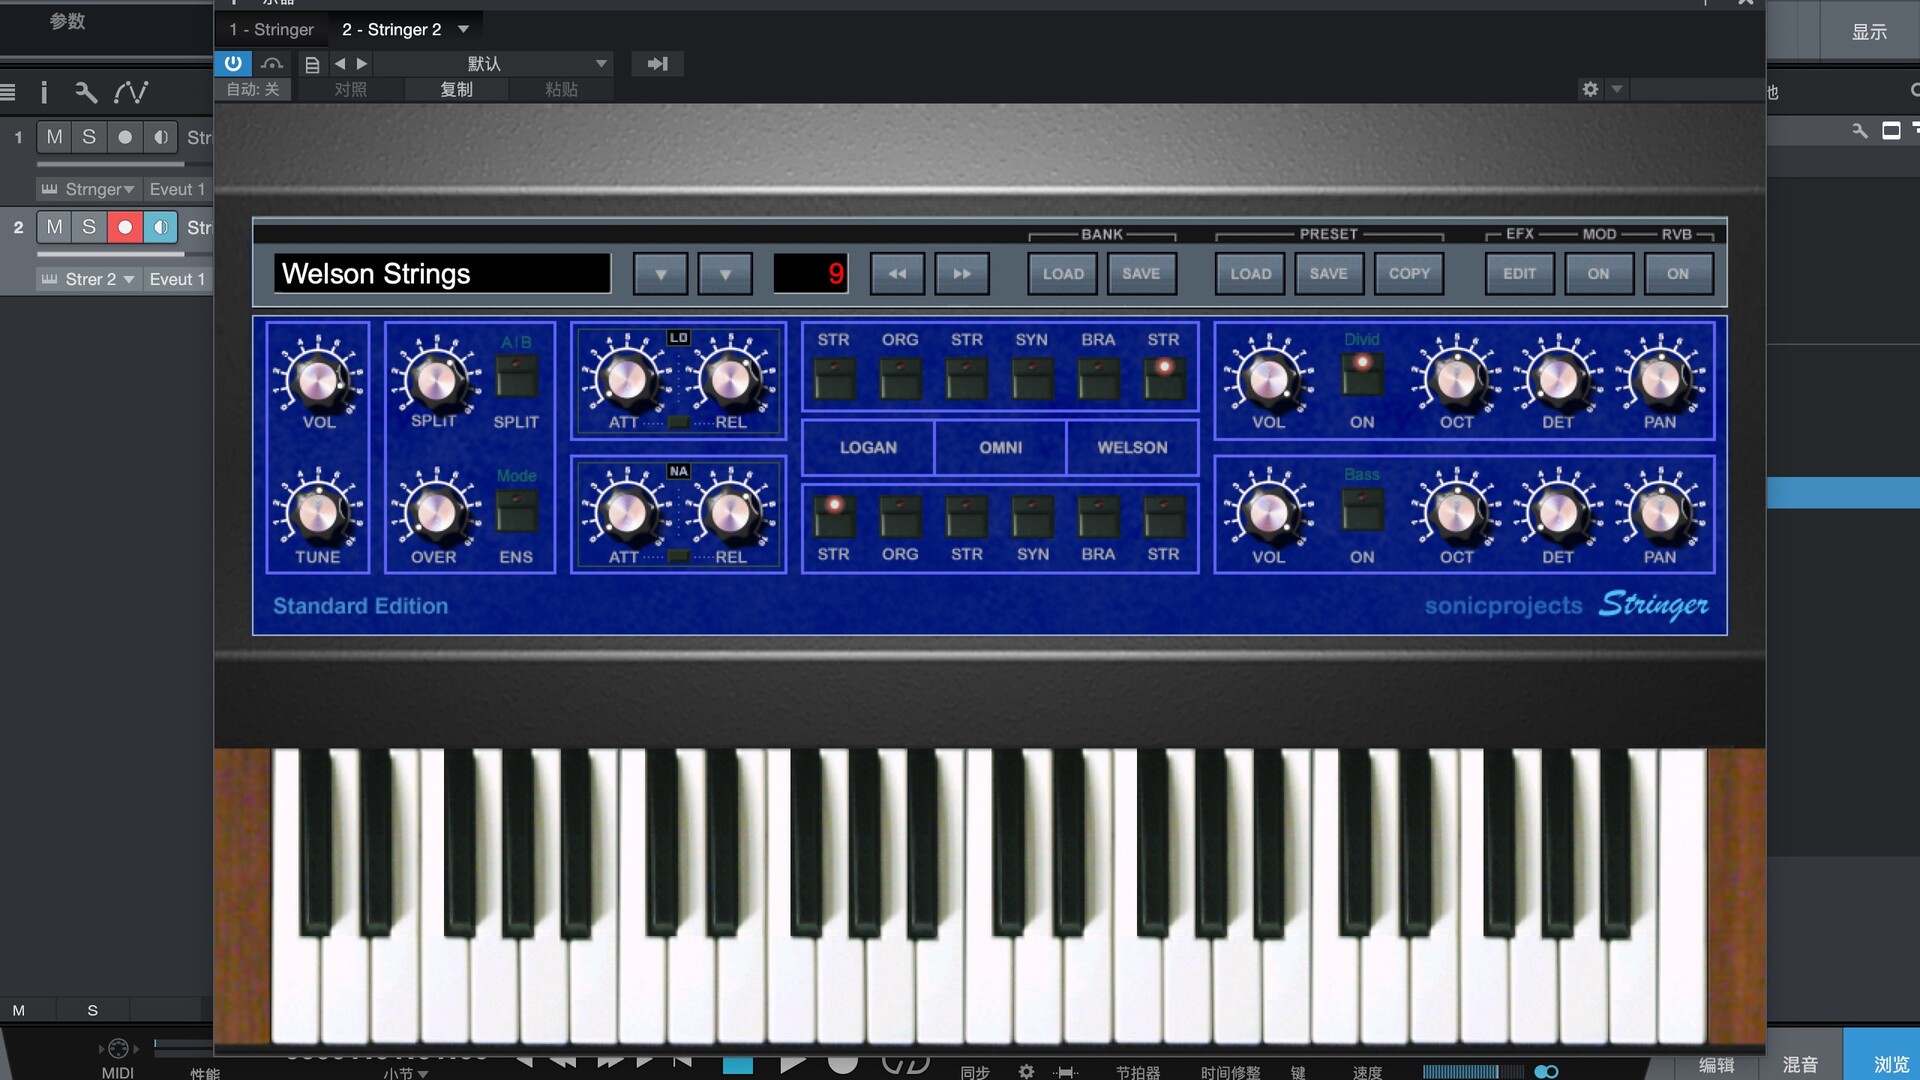Viewport: 1920px width, 1080px height.
Task: Switch to the 1 - Stringer tab
Action: (272, 29)
